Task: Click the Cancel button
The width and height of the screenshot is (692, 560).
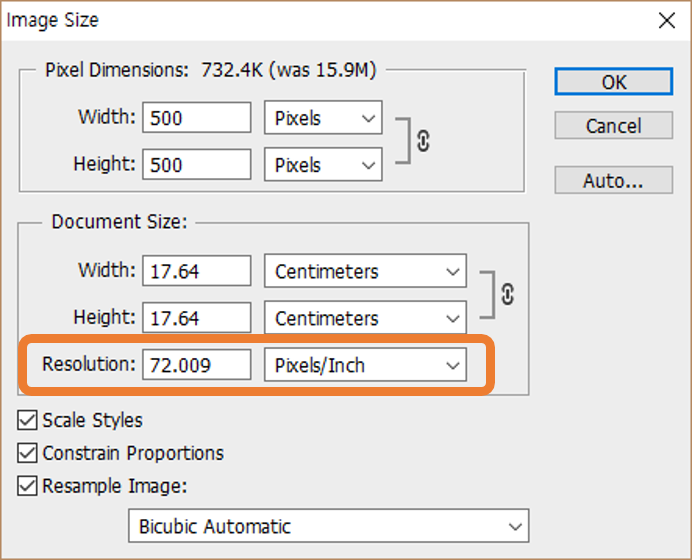Action: pyautogui.click(x=613, y=126)
